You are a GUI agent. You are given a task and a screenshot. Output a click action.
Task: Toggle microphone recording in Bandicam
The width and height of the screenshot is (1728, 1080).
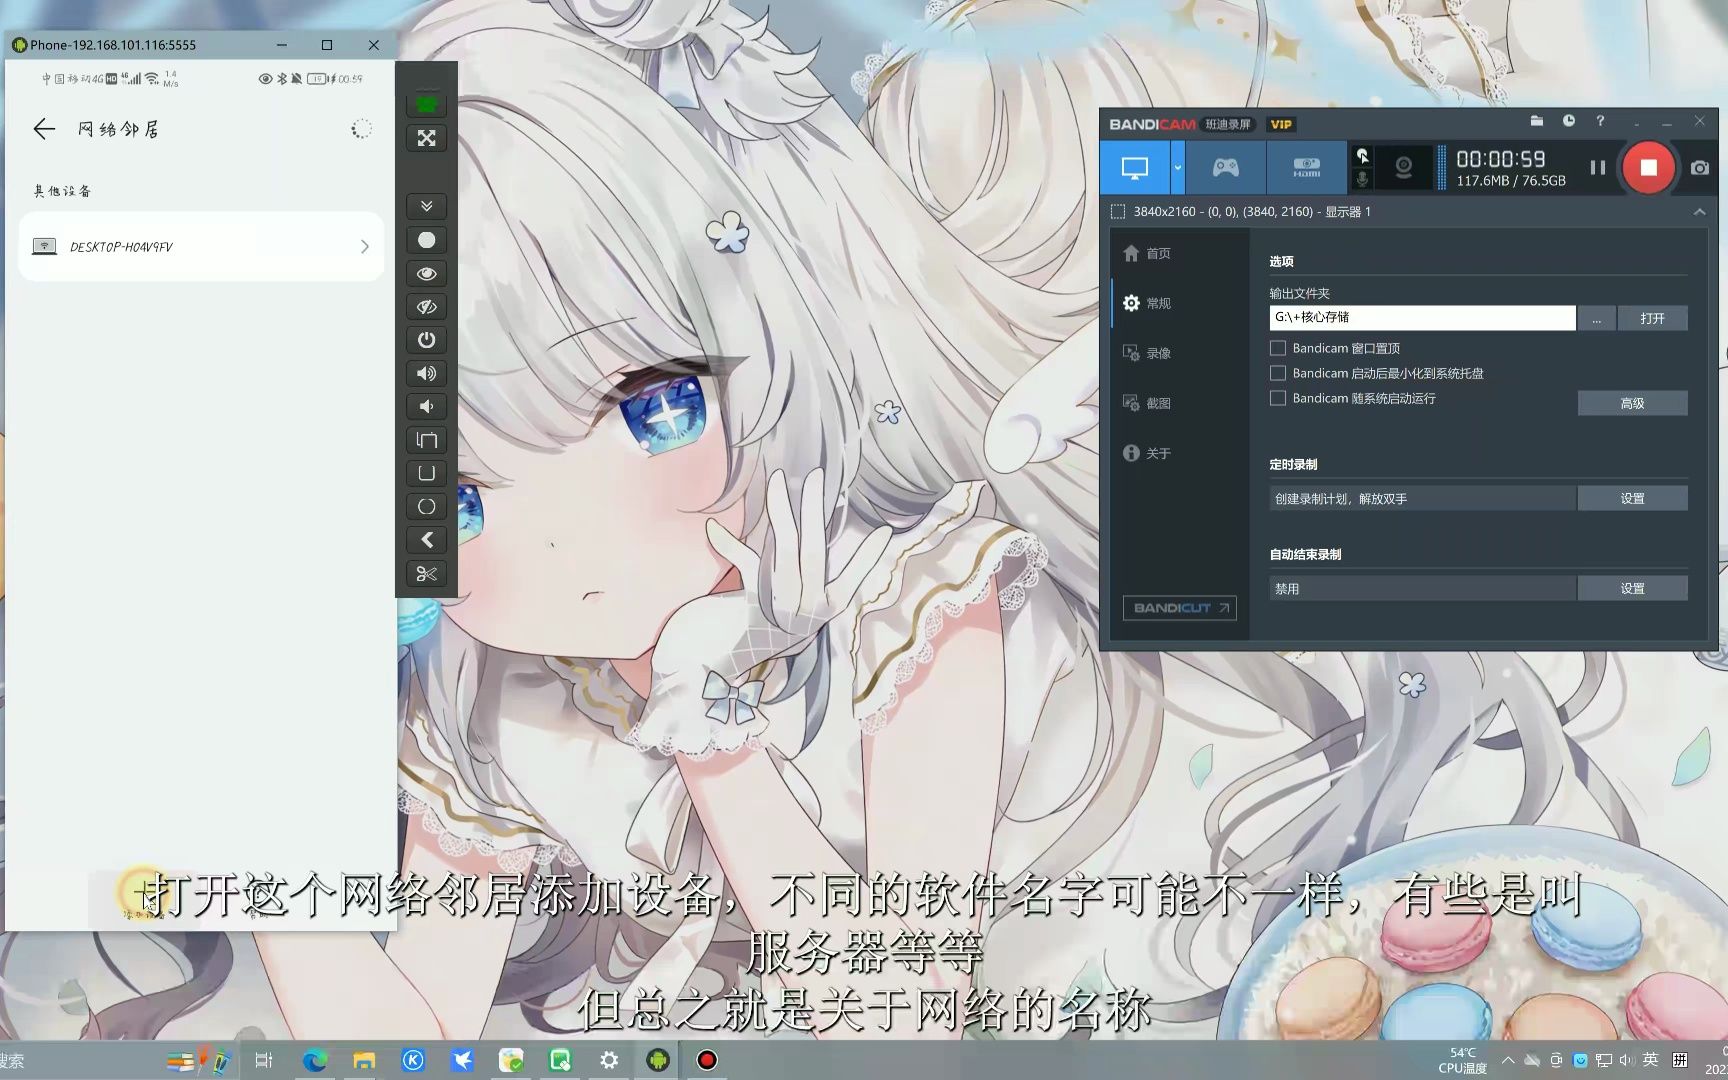tap(1362, 180)
